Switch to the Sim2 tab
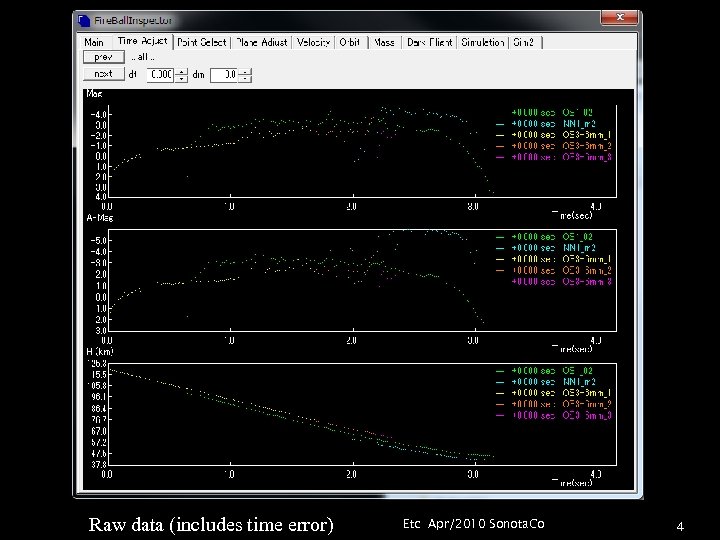 click(524, 42)
